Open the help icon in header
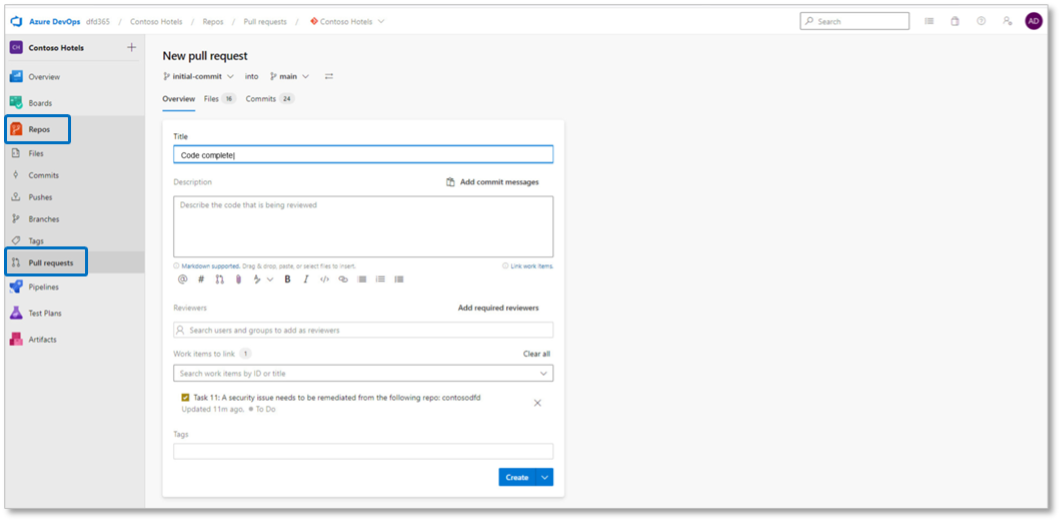Viewport: 1064px width, 525px height. [980, 21]
